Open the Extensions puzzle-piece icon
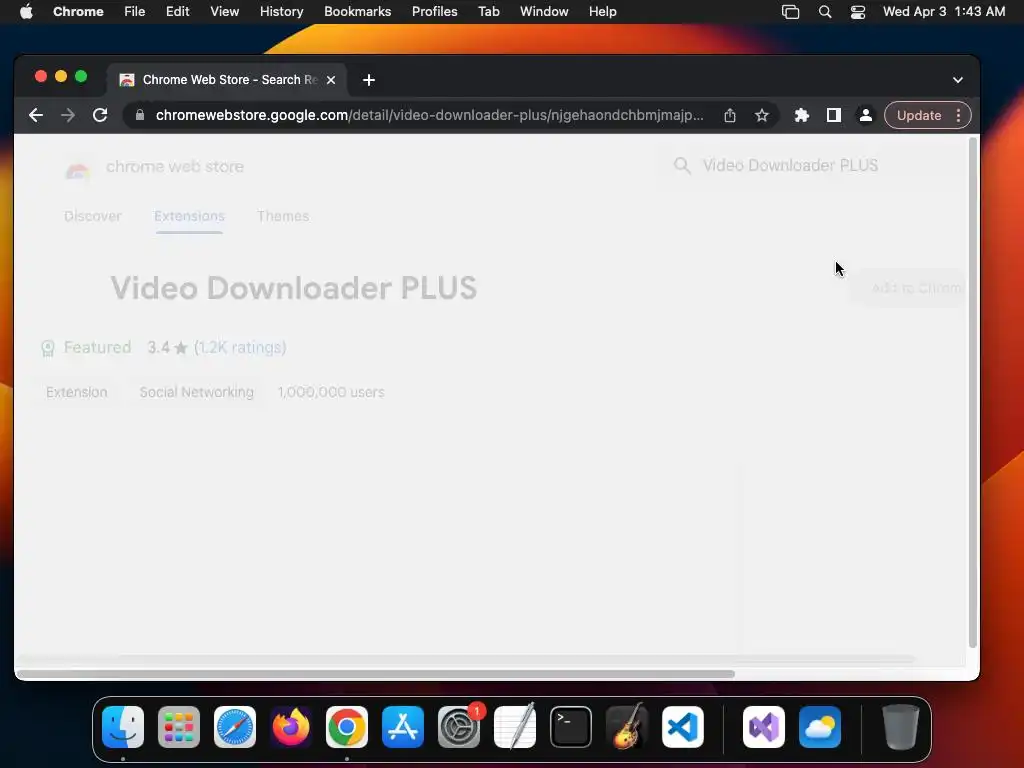The image size is (1024, 768). point(801,116)
